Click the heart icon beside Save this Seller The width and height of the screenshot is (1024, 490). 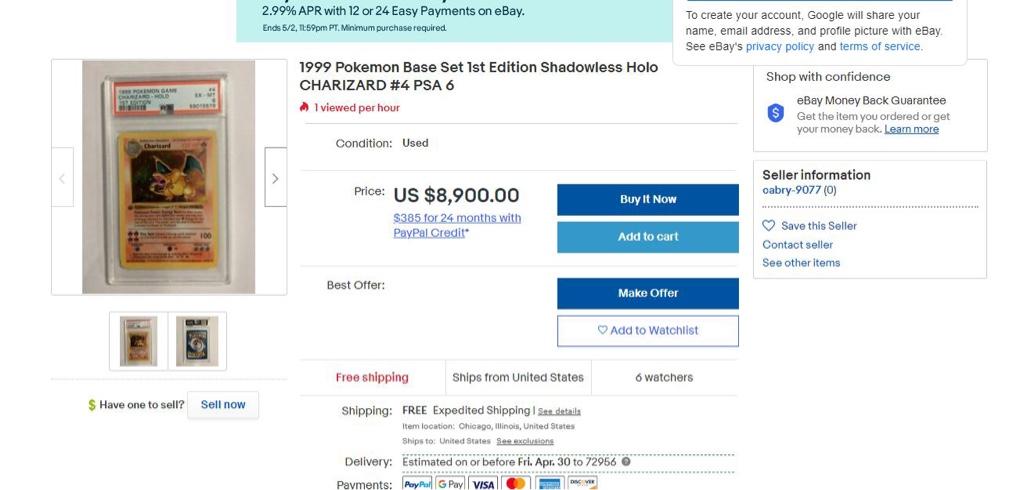coord(769,225)
